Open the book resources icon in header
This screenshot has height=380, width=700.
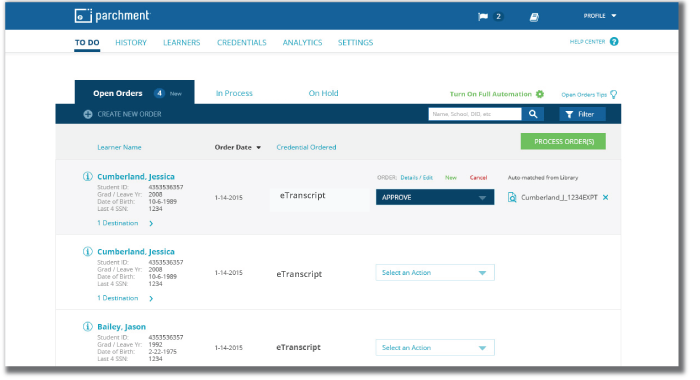tap(534, 17)
